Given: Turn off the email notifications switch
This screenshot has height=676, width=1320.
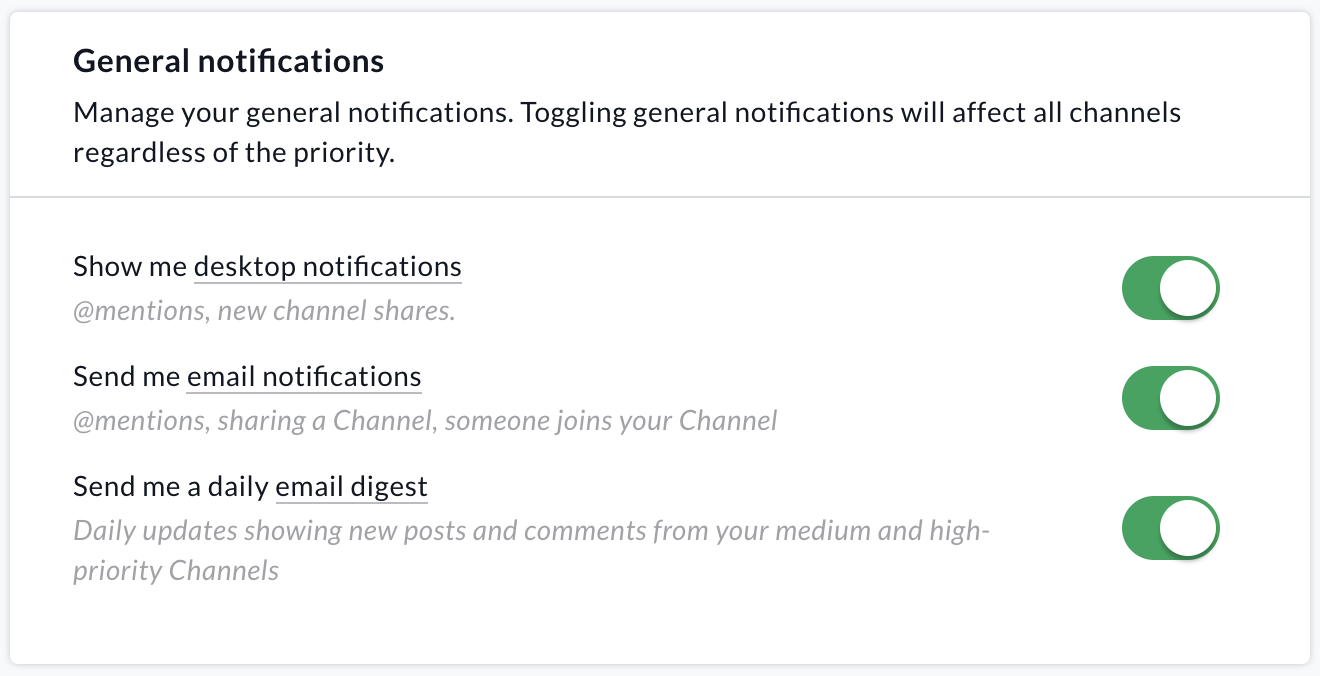Looking at the screenshot, I should pos(1171,399).
